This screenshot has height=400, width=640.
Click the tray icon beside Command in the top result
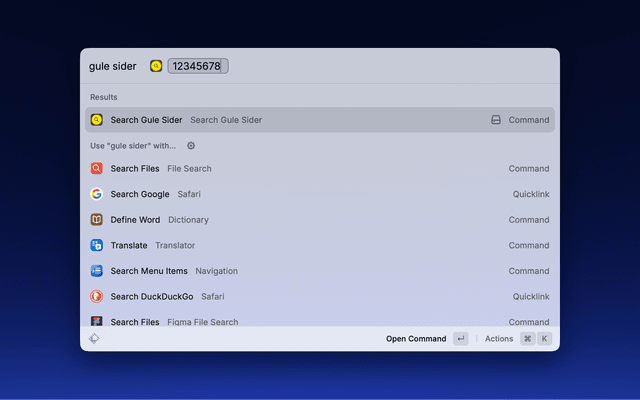[495, 120]
